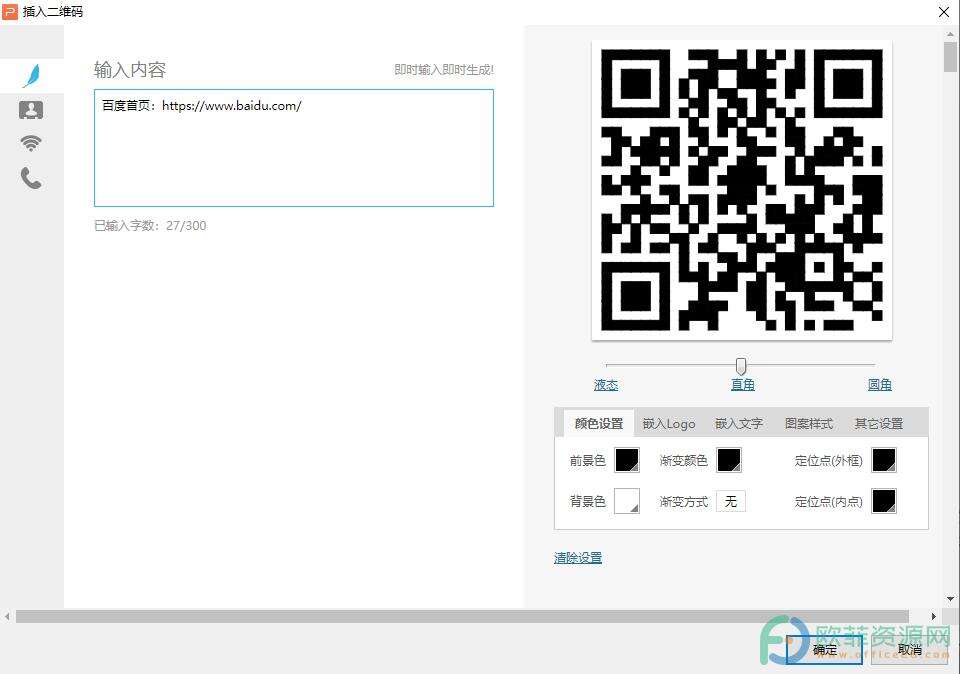Open the 嵌入Logo tab
The width and height of the screenshot is (960, 674).
point(669,423)
